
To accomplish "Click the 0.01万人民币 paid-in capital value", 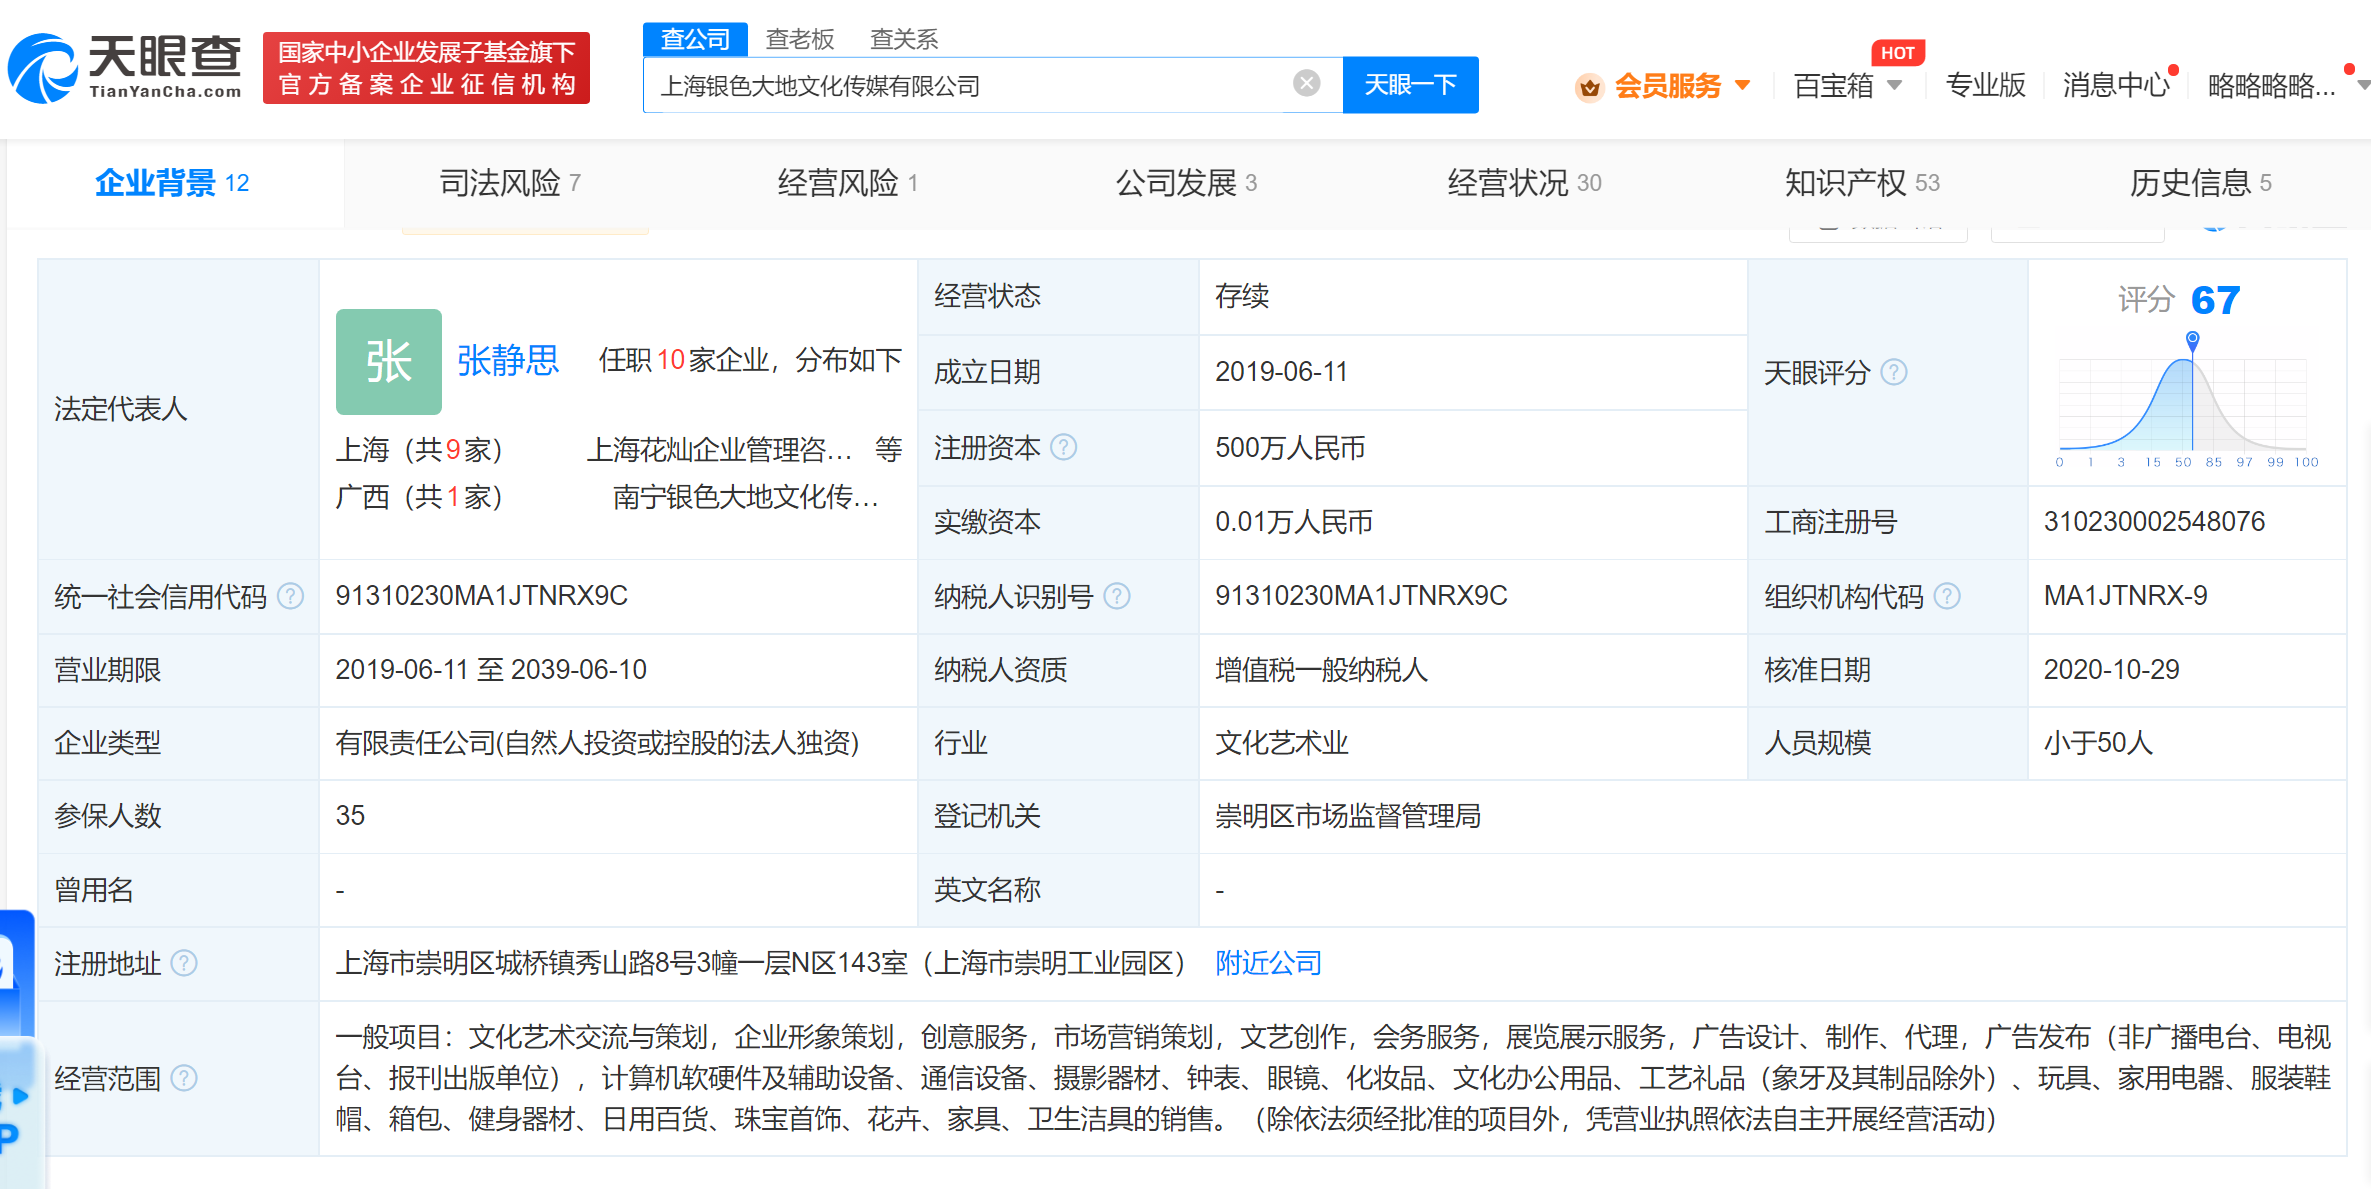I will [1294, 522].
